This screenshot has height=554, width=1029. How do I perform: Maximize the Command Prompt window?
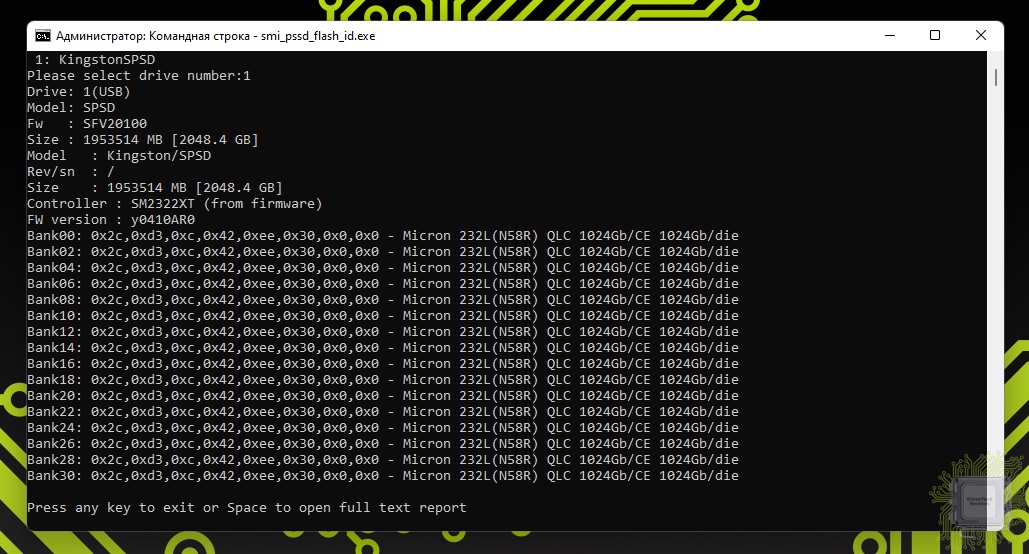tap(935, 35)
